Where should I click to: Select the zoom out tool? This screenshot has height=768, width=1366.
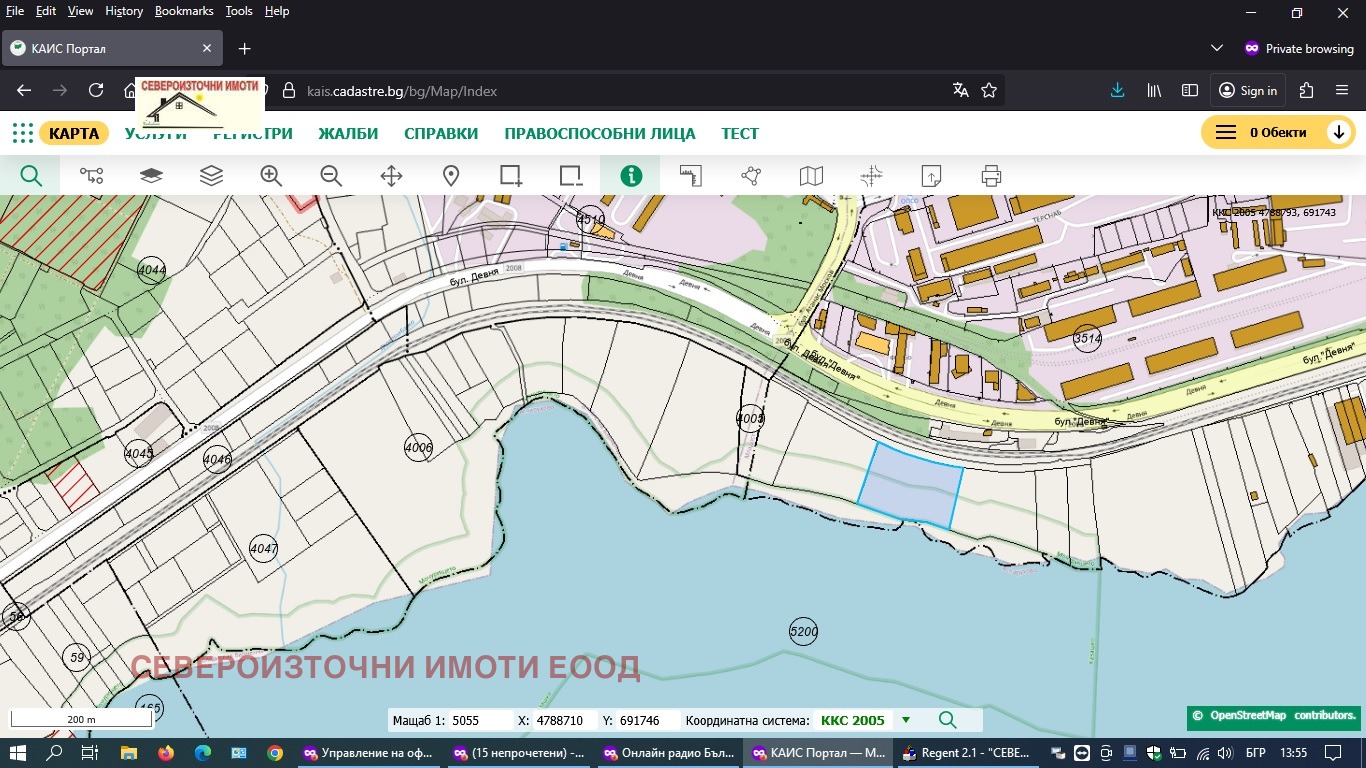[x=330, y=175]
